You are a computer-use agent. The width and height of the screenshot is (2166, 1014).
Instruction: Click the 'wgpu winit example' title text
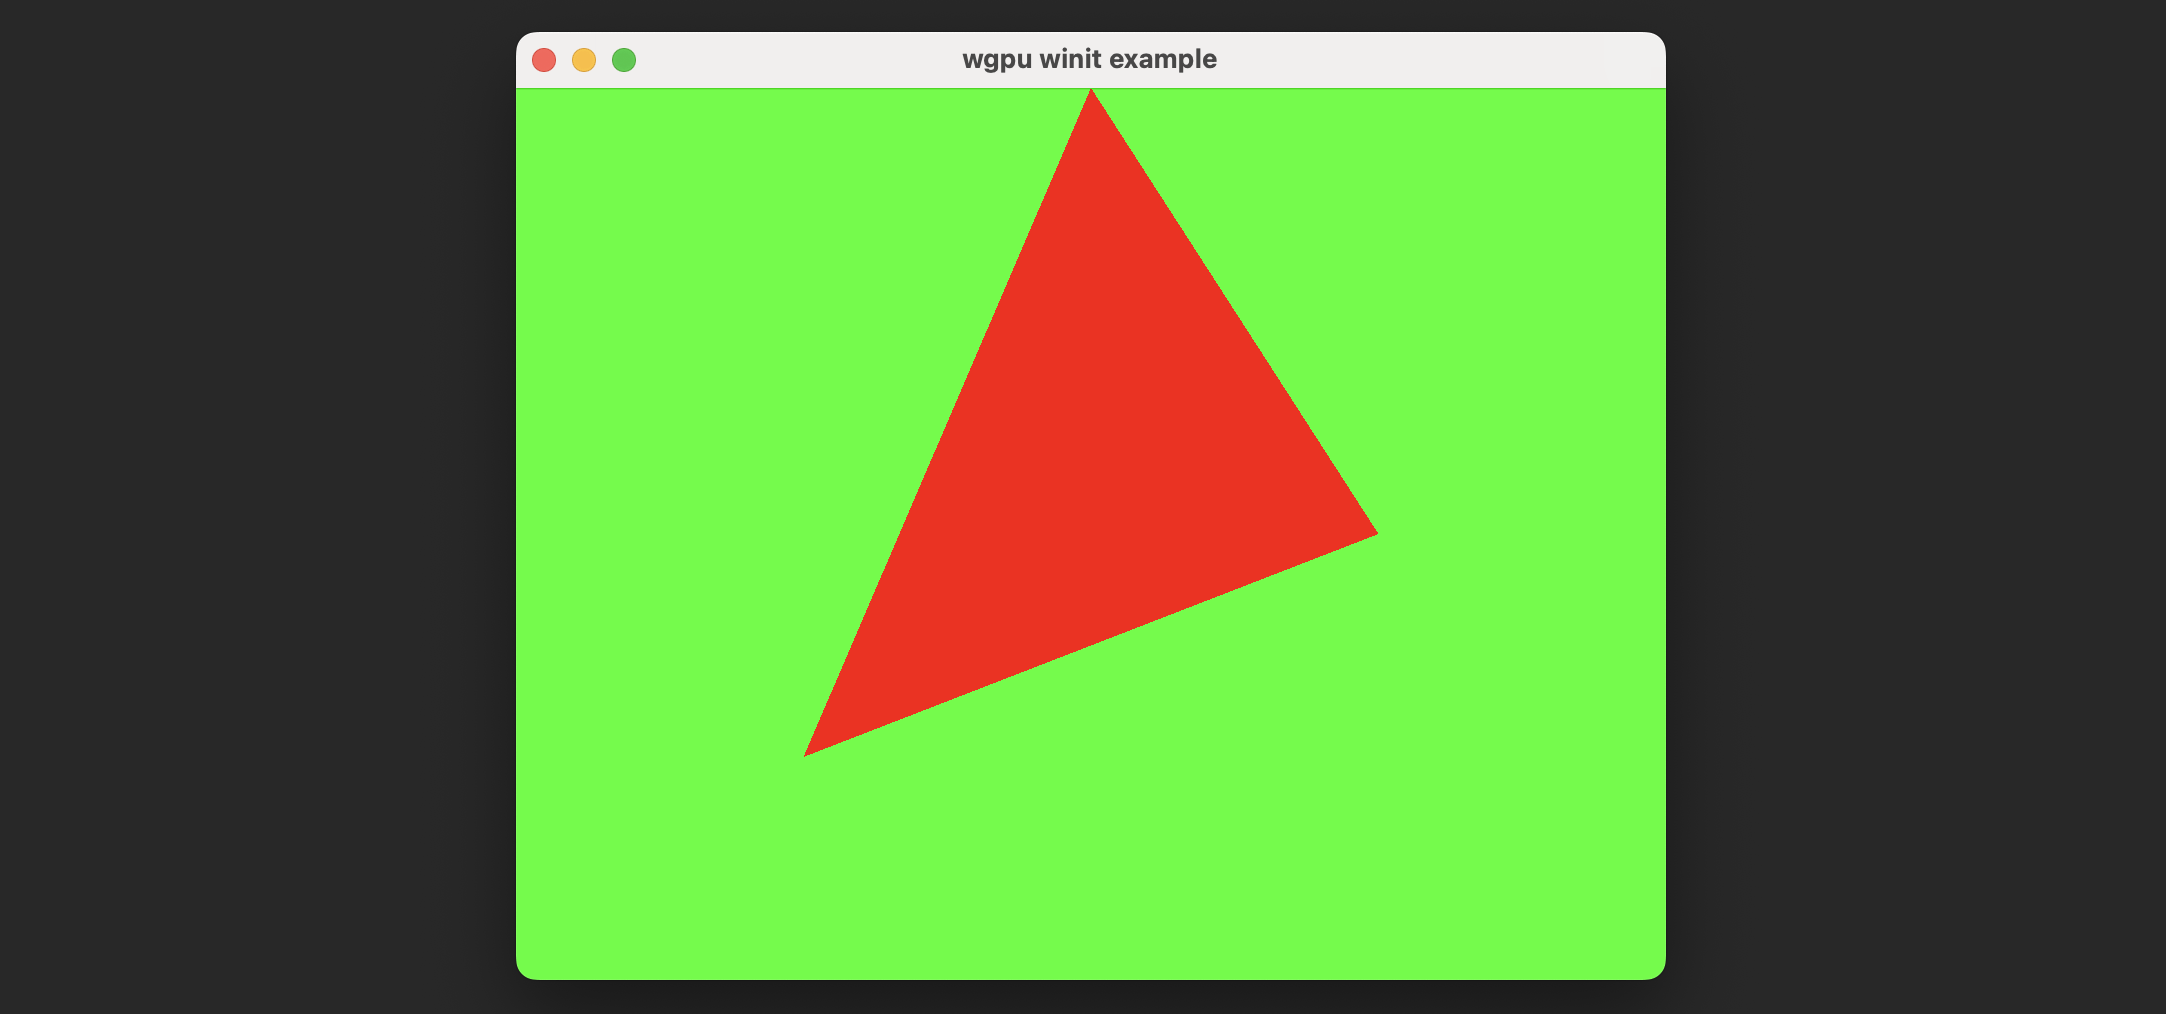[1089, 59]
